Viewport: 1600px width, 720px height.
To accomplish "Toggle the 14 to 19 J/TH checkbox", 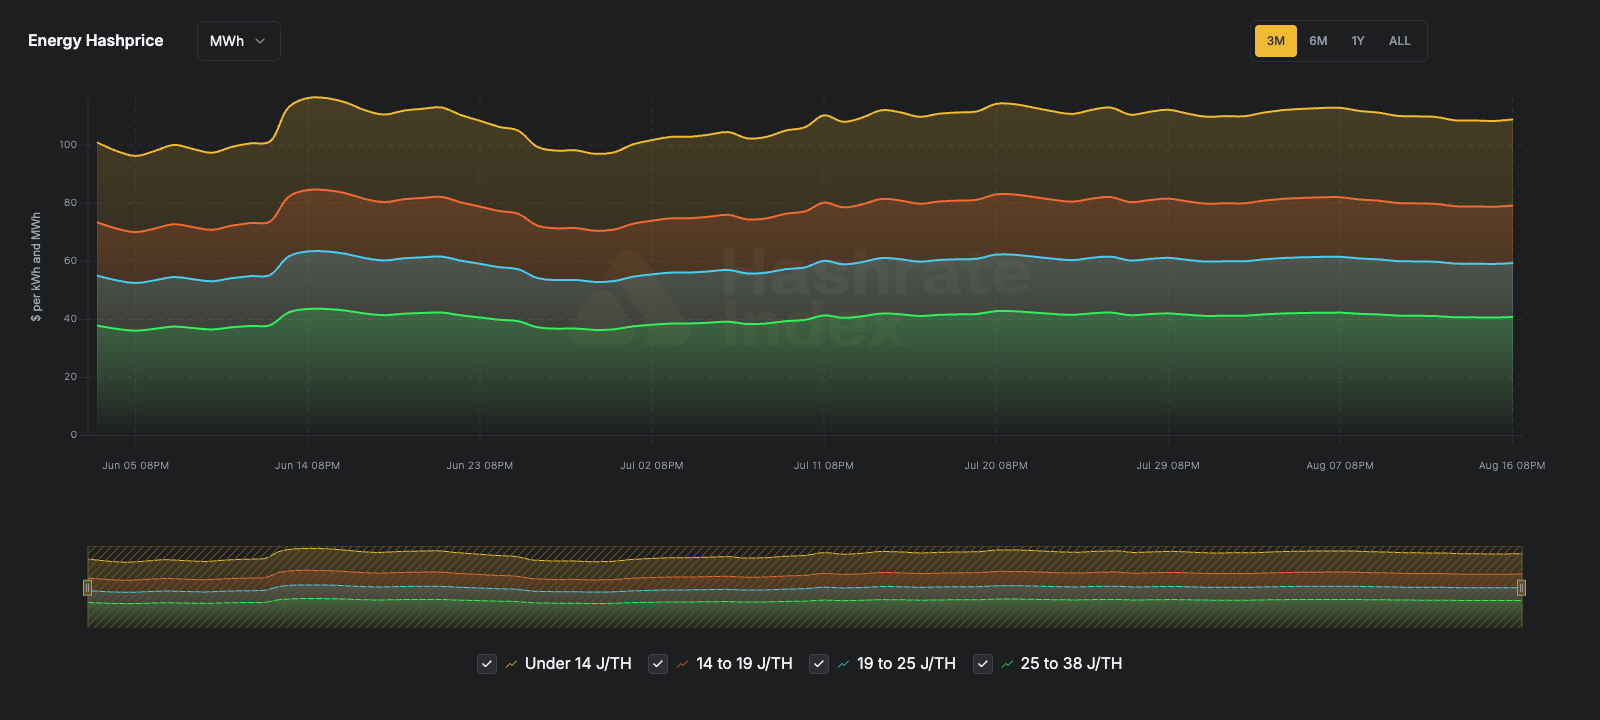I will click(x=658, y=664).
